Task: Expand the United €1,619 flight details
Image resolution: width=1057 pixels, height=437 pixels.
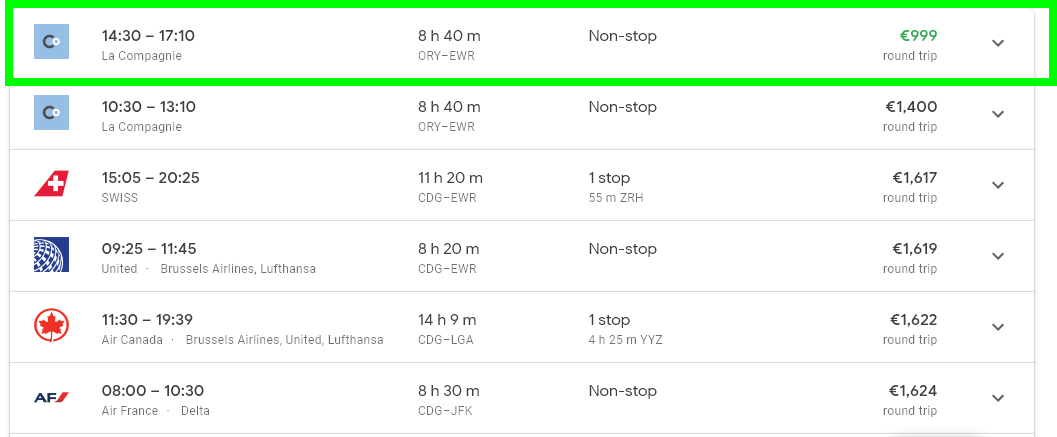Action: 998,256
